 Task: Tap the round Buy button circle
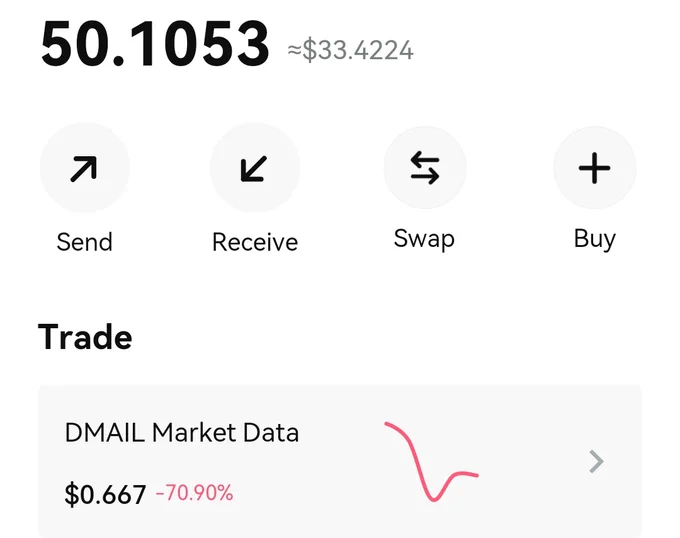[595, 167]
